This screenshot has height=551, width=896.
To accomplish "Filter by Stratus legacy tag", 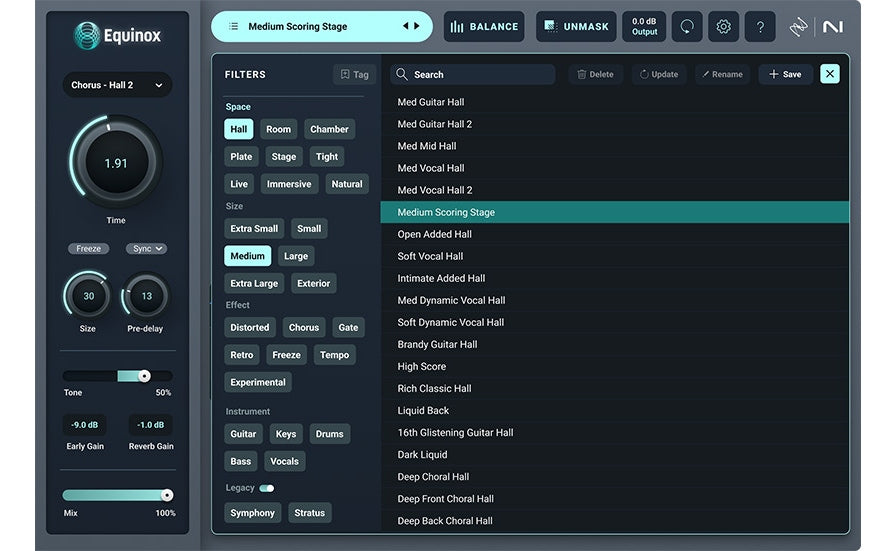I will click(x=309, y=513).
